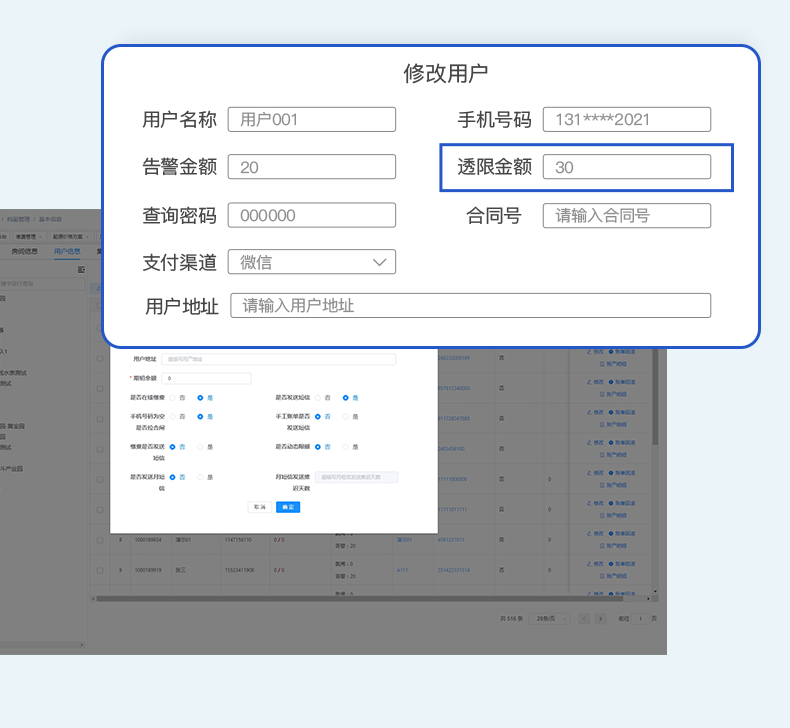Click the 透限金额 input field

[626, 167]
